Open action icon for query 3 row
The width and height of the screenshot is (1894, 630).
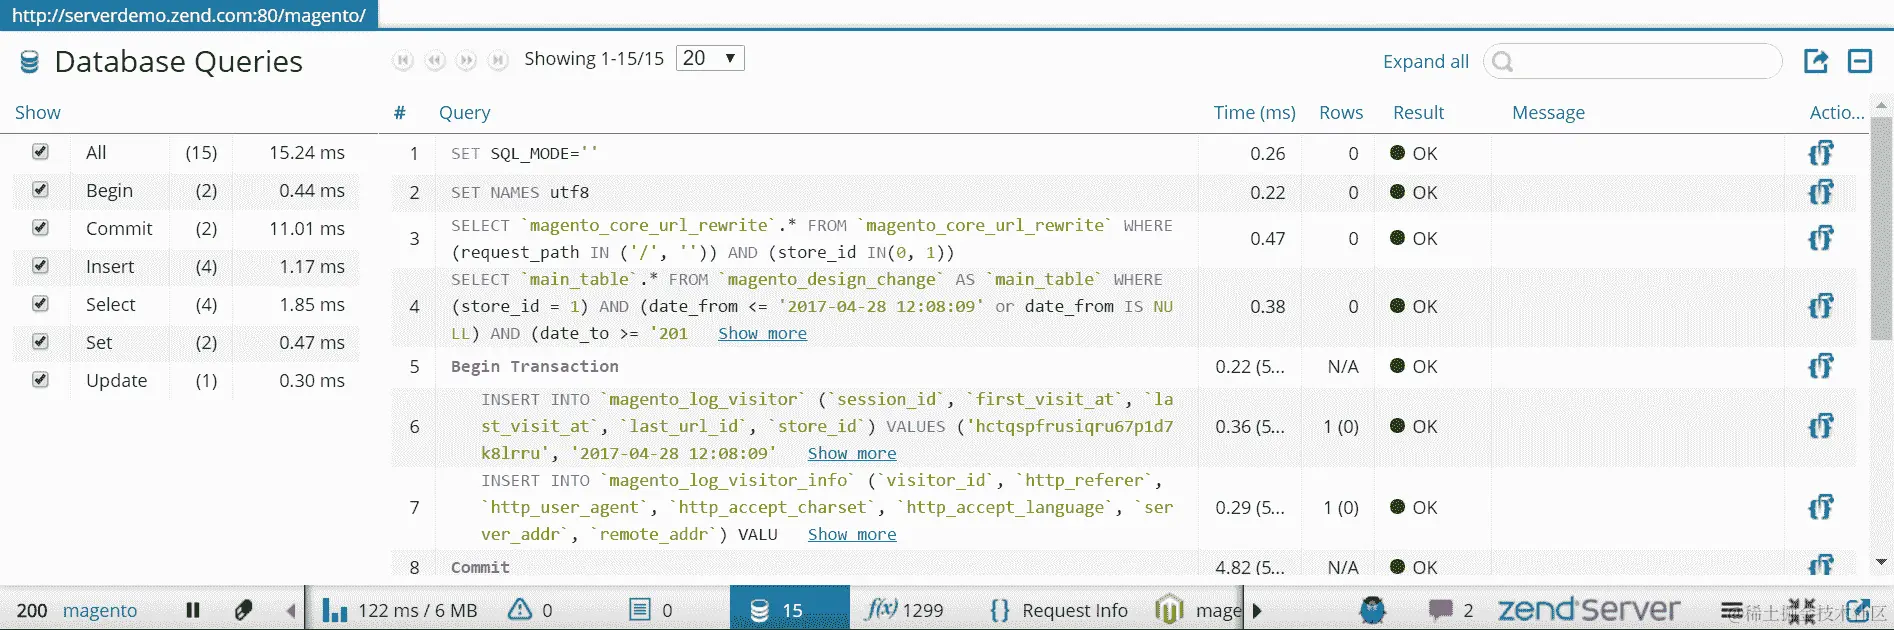pos(1821,238)
